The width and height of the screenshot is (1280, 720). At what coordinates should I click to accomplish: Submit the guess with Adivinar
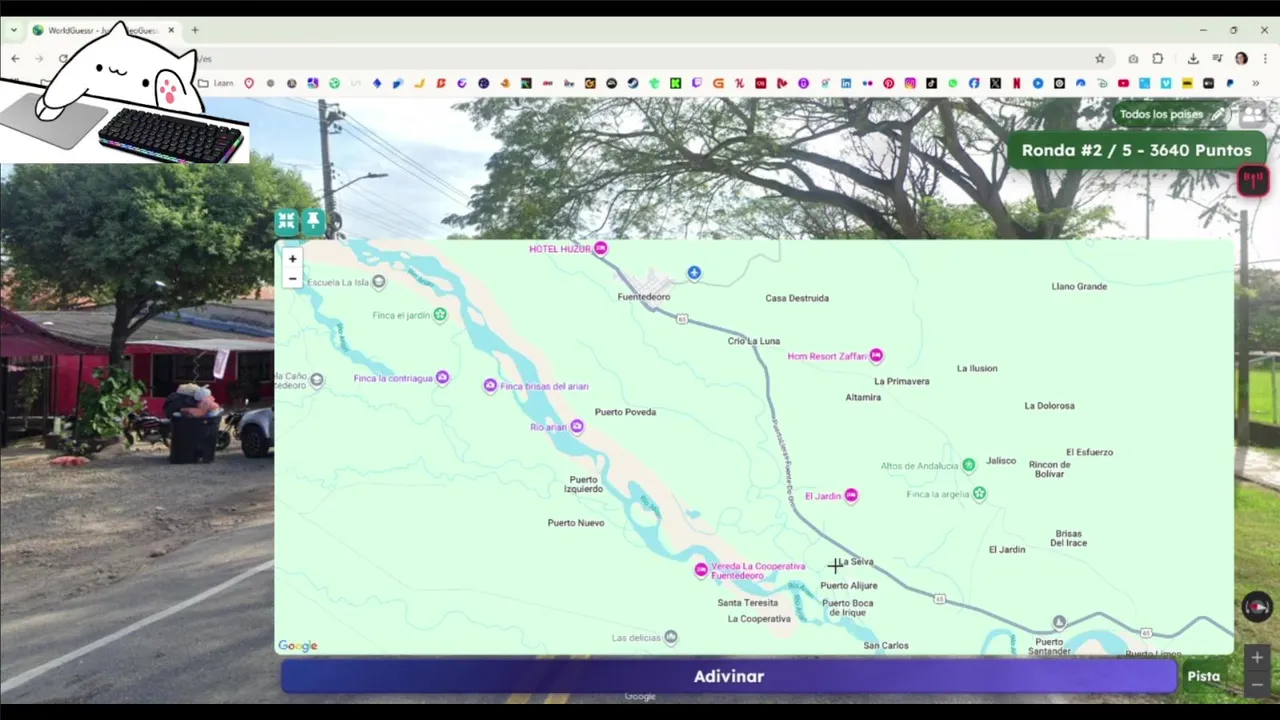pyautogui.click(x=728, y=676)
